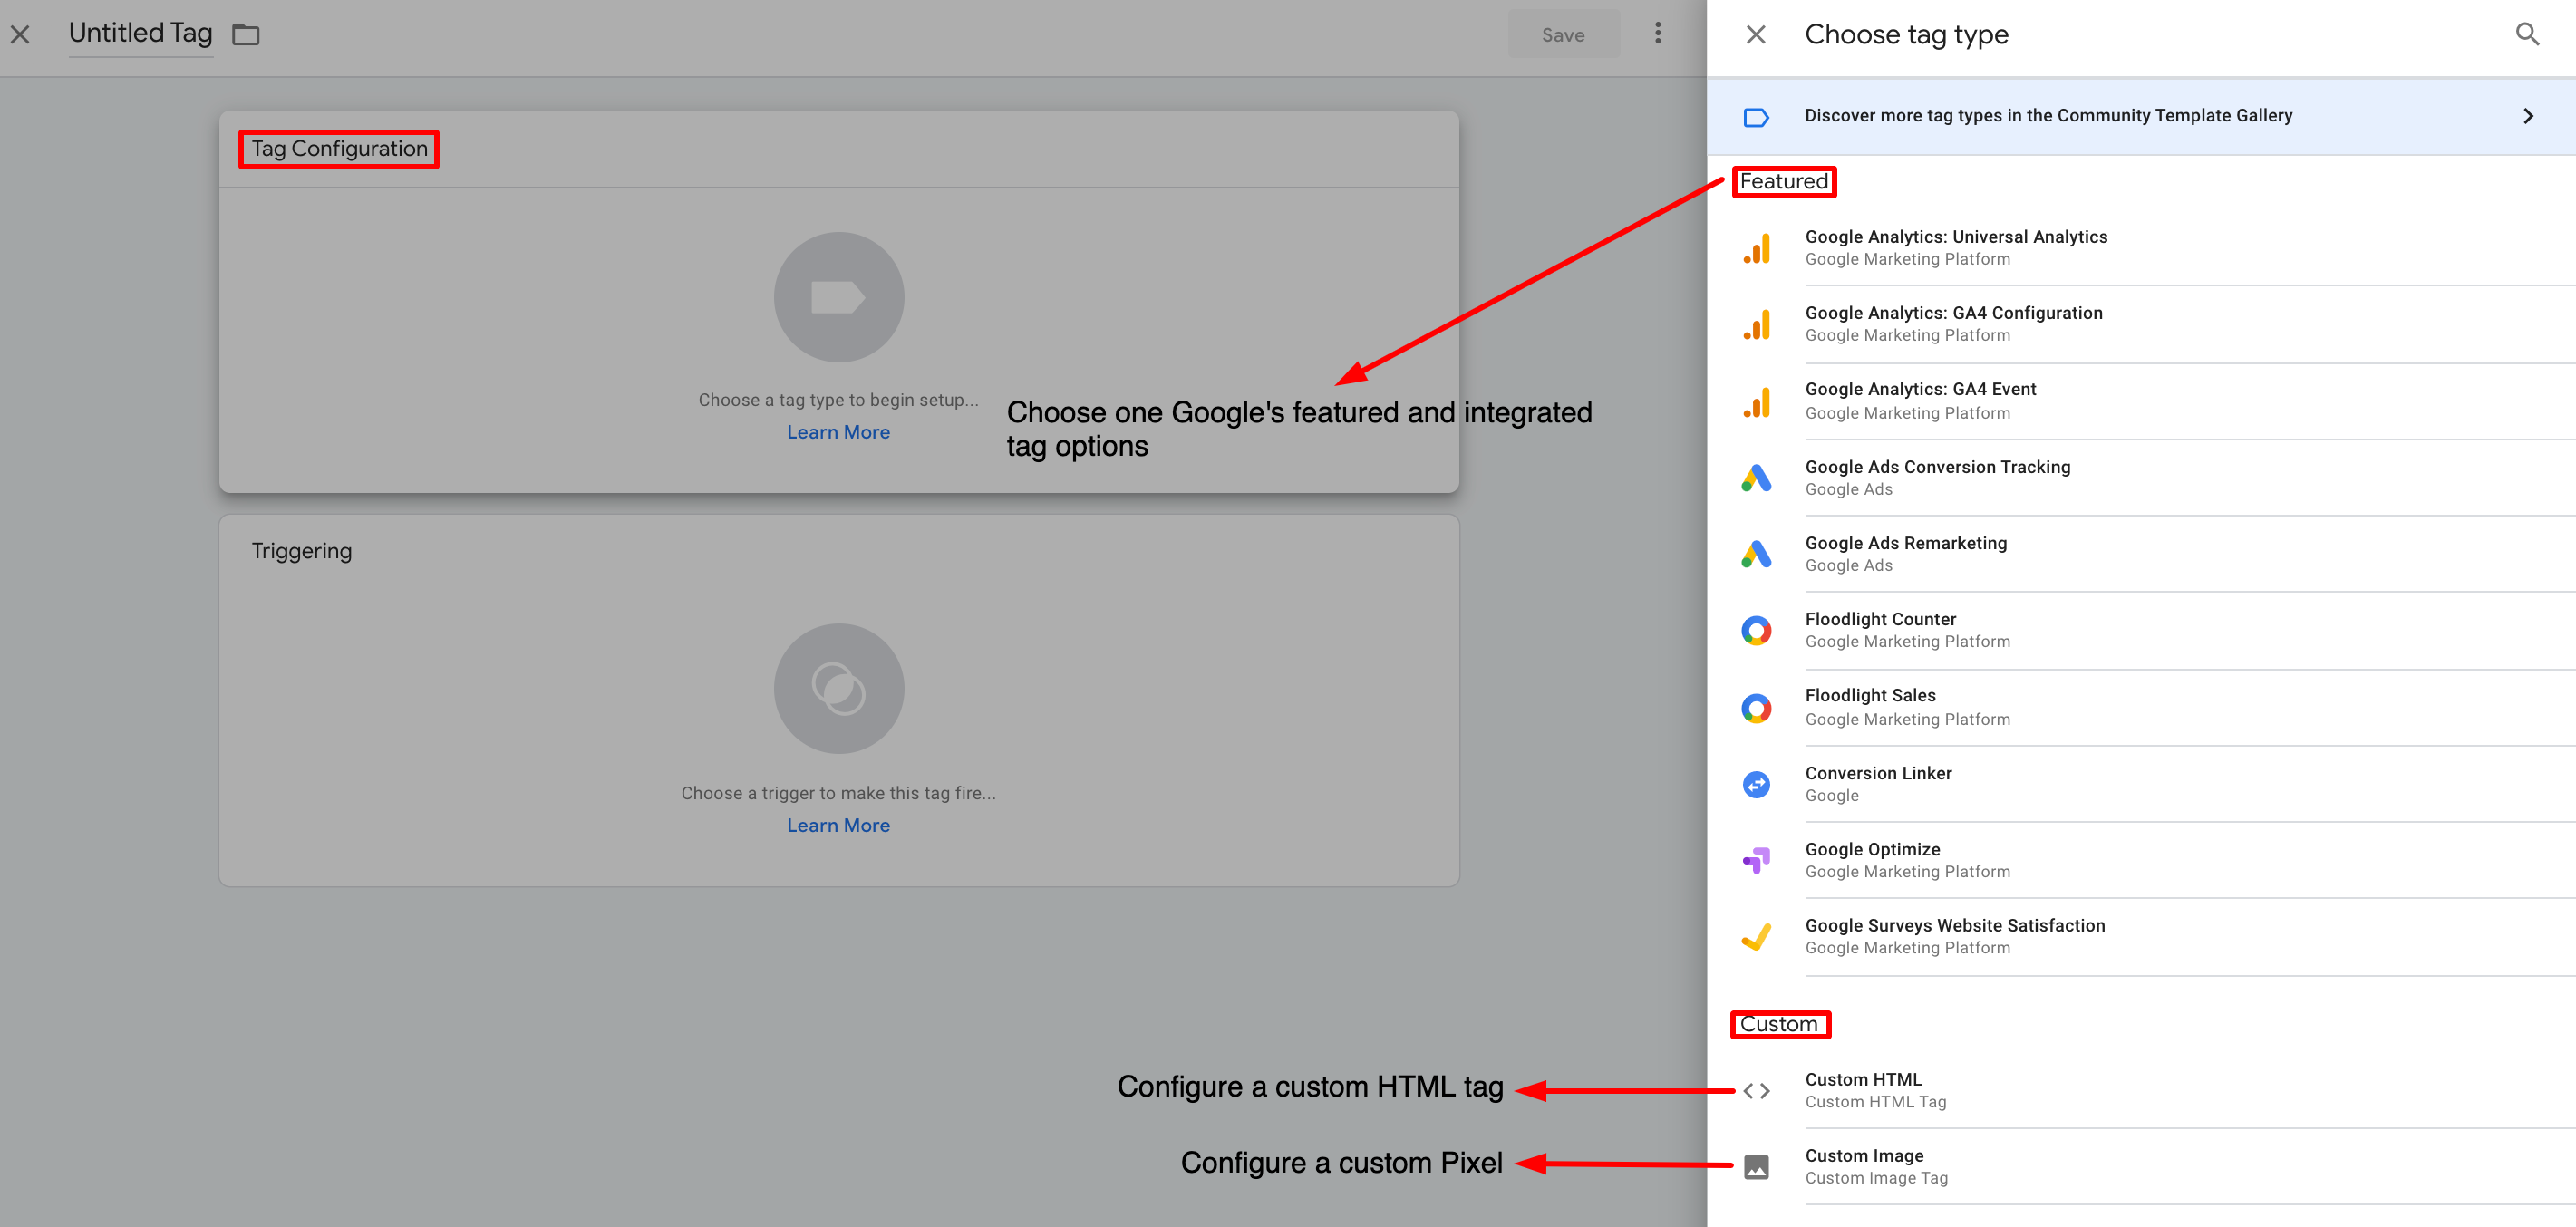Screen dimensions: 2576x1227
Task: Click the folder icon beside Untitled Tag
Action: (246, 35)
